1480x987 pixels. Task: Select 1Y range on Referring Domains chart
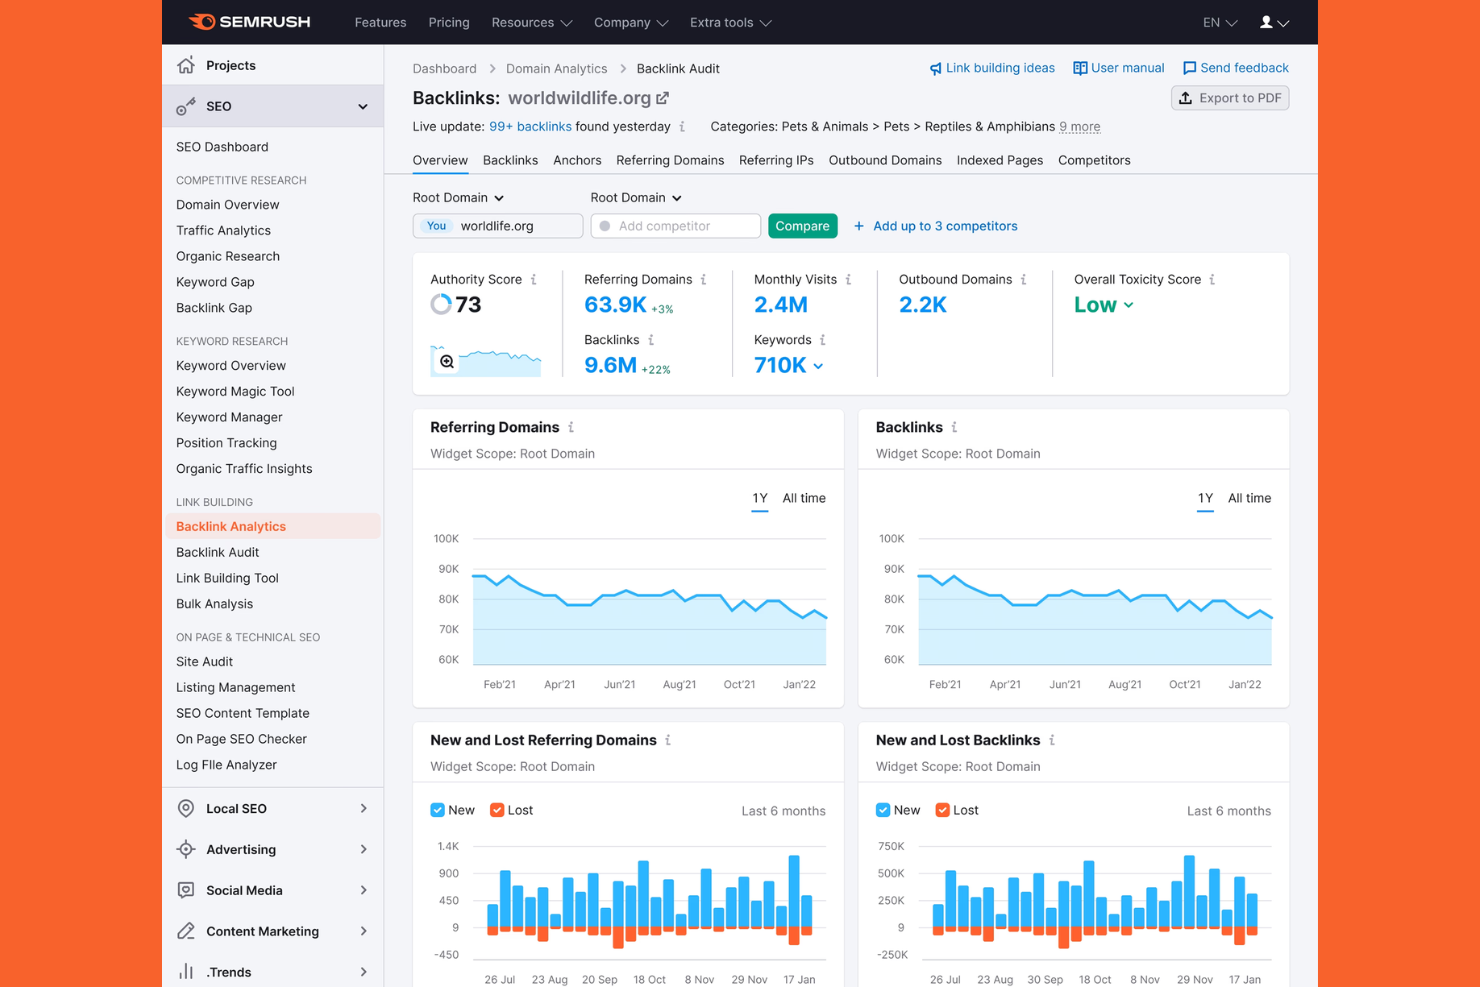pos(760,498)
